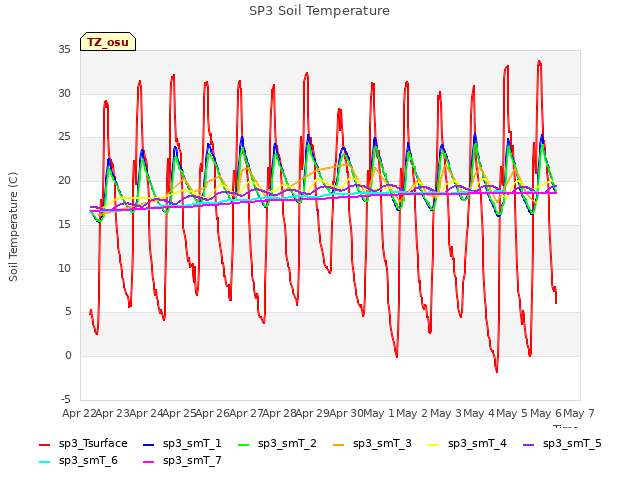
Task: Click the 35 y-axis tick label
Action: pyautogui.click(x=64, y=49)
